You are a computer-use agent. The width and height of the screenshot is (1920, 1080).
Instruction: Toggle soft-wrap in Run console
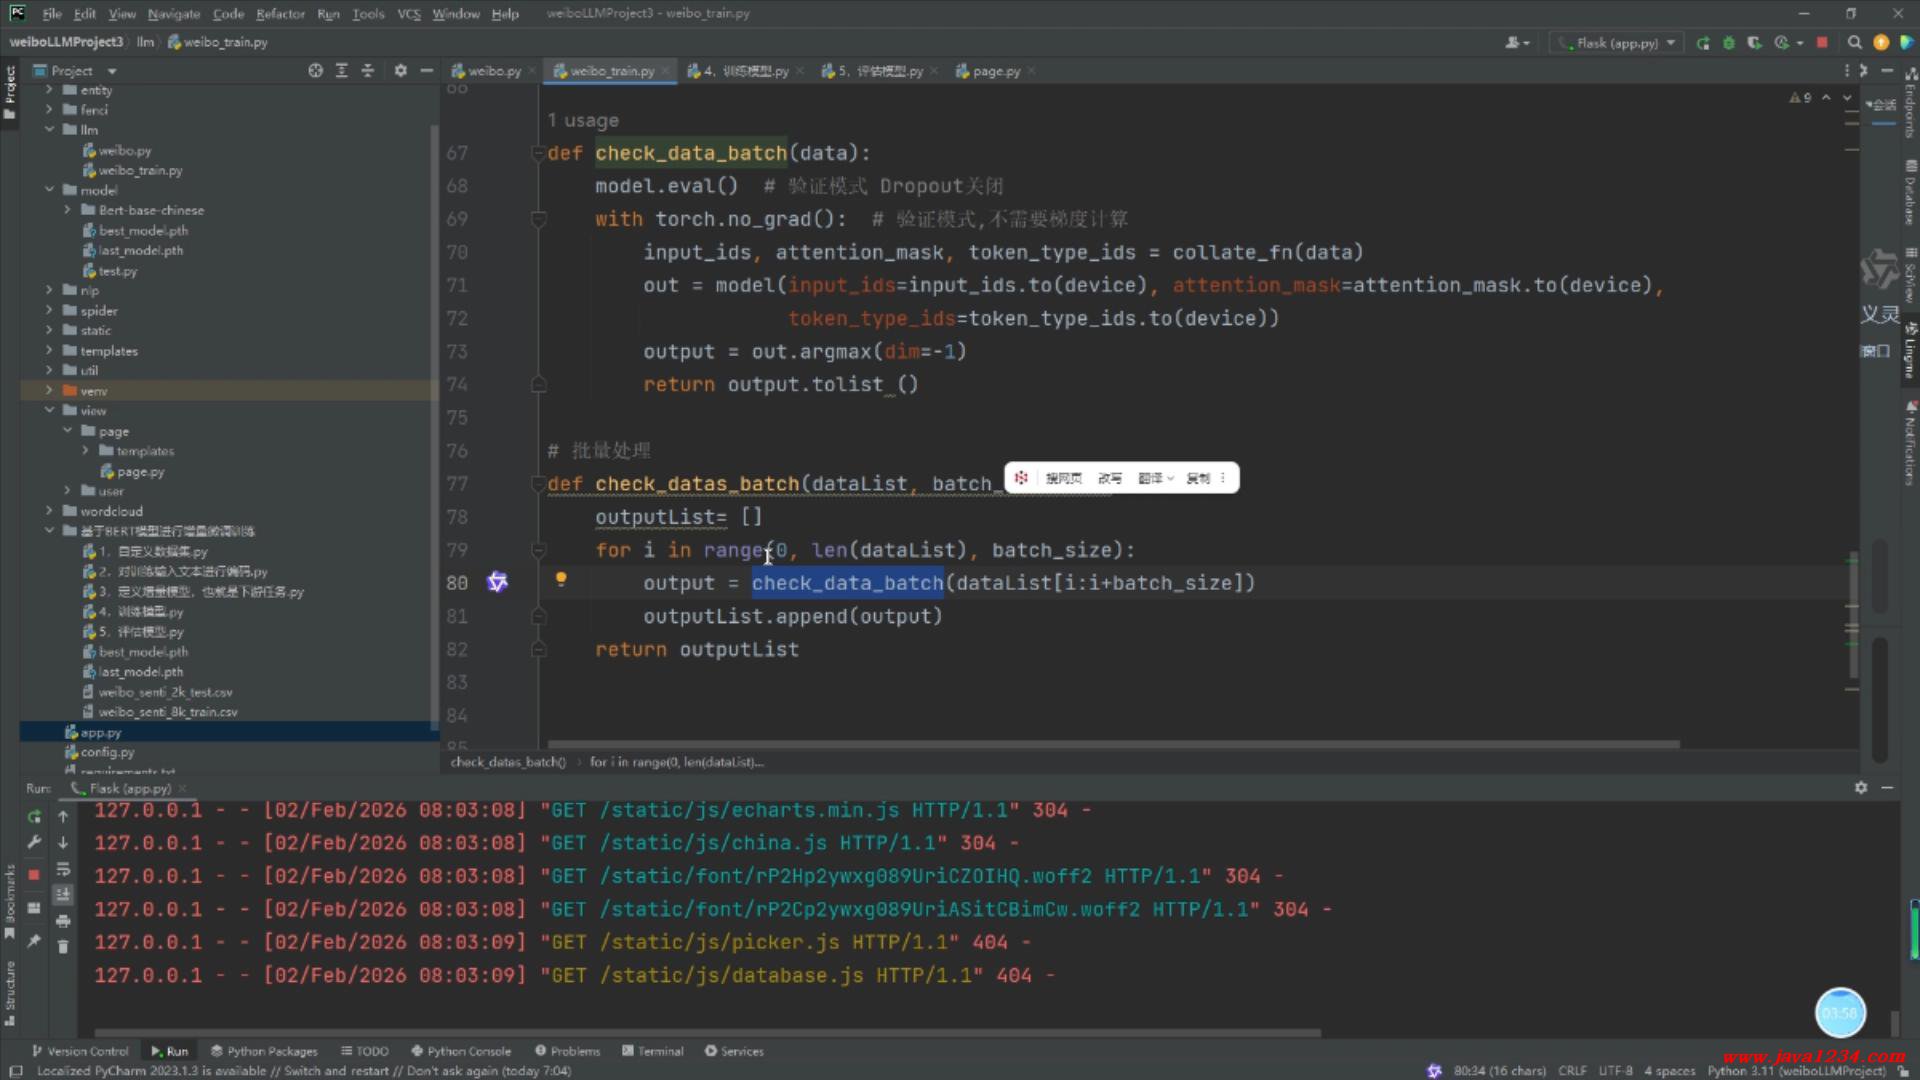tap(63, 868)
